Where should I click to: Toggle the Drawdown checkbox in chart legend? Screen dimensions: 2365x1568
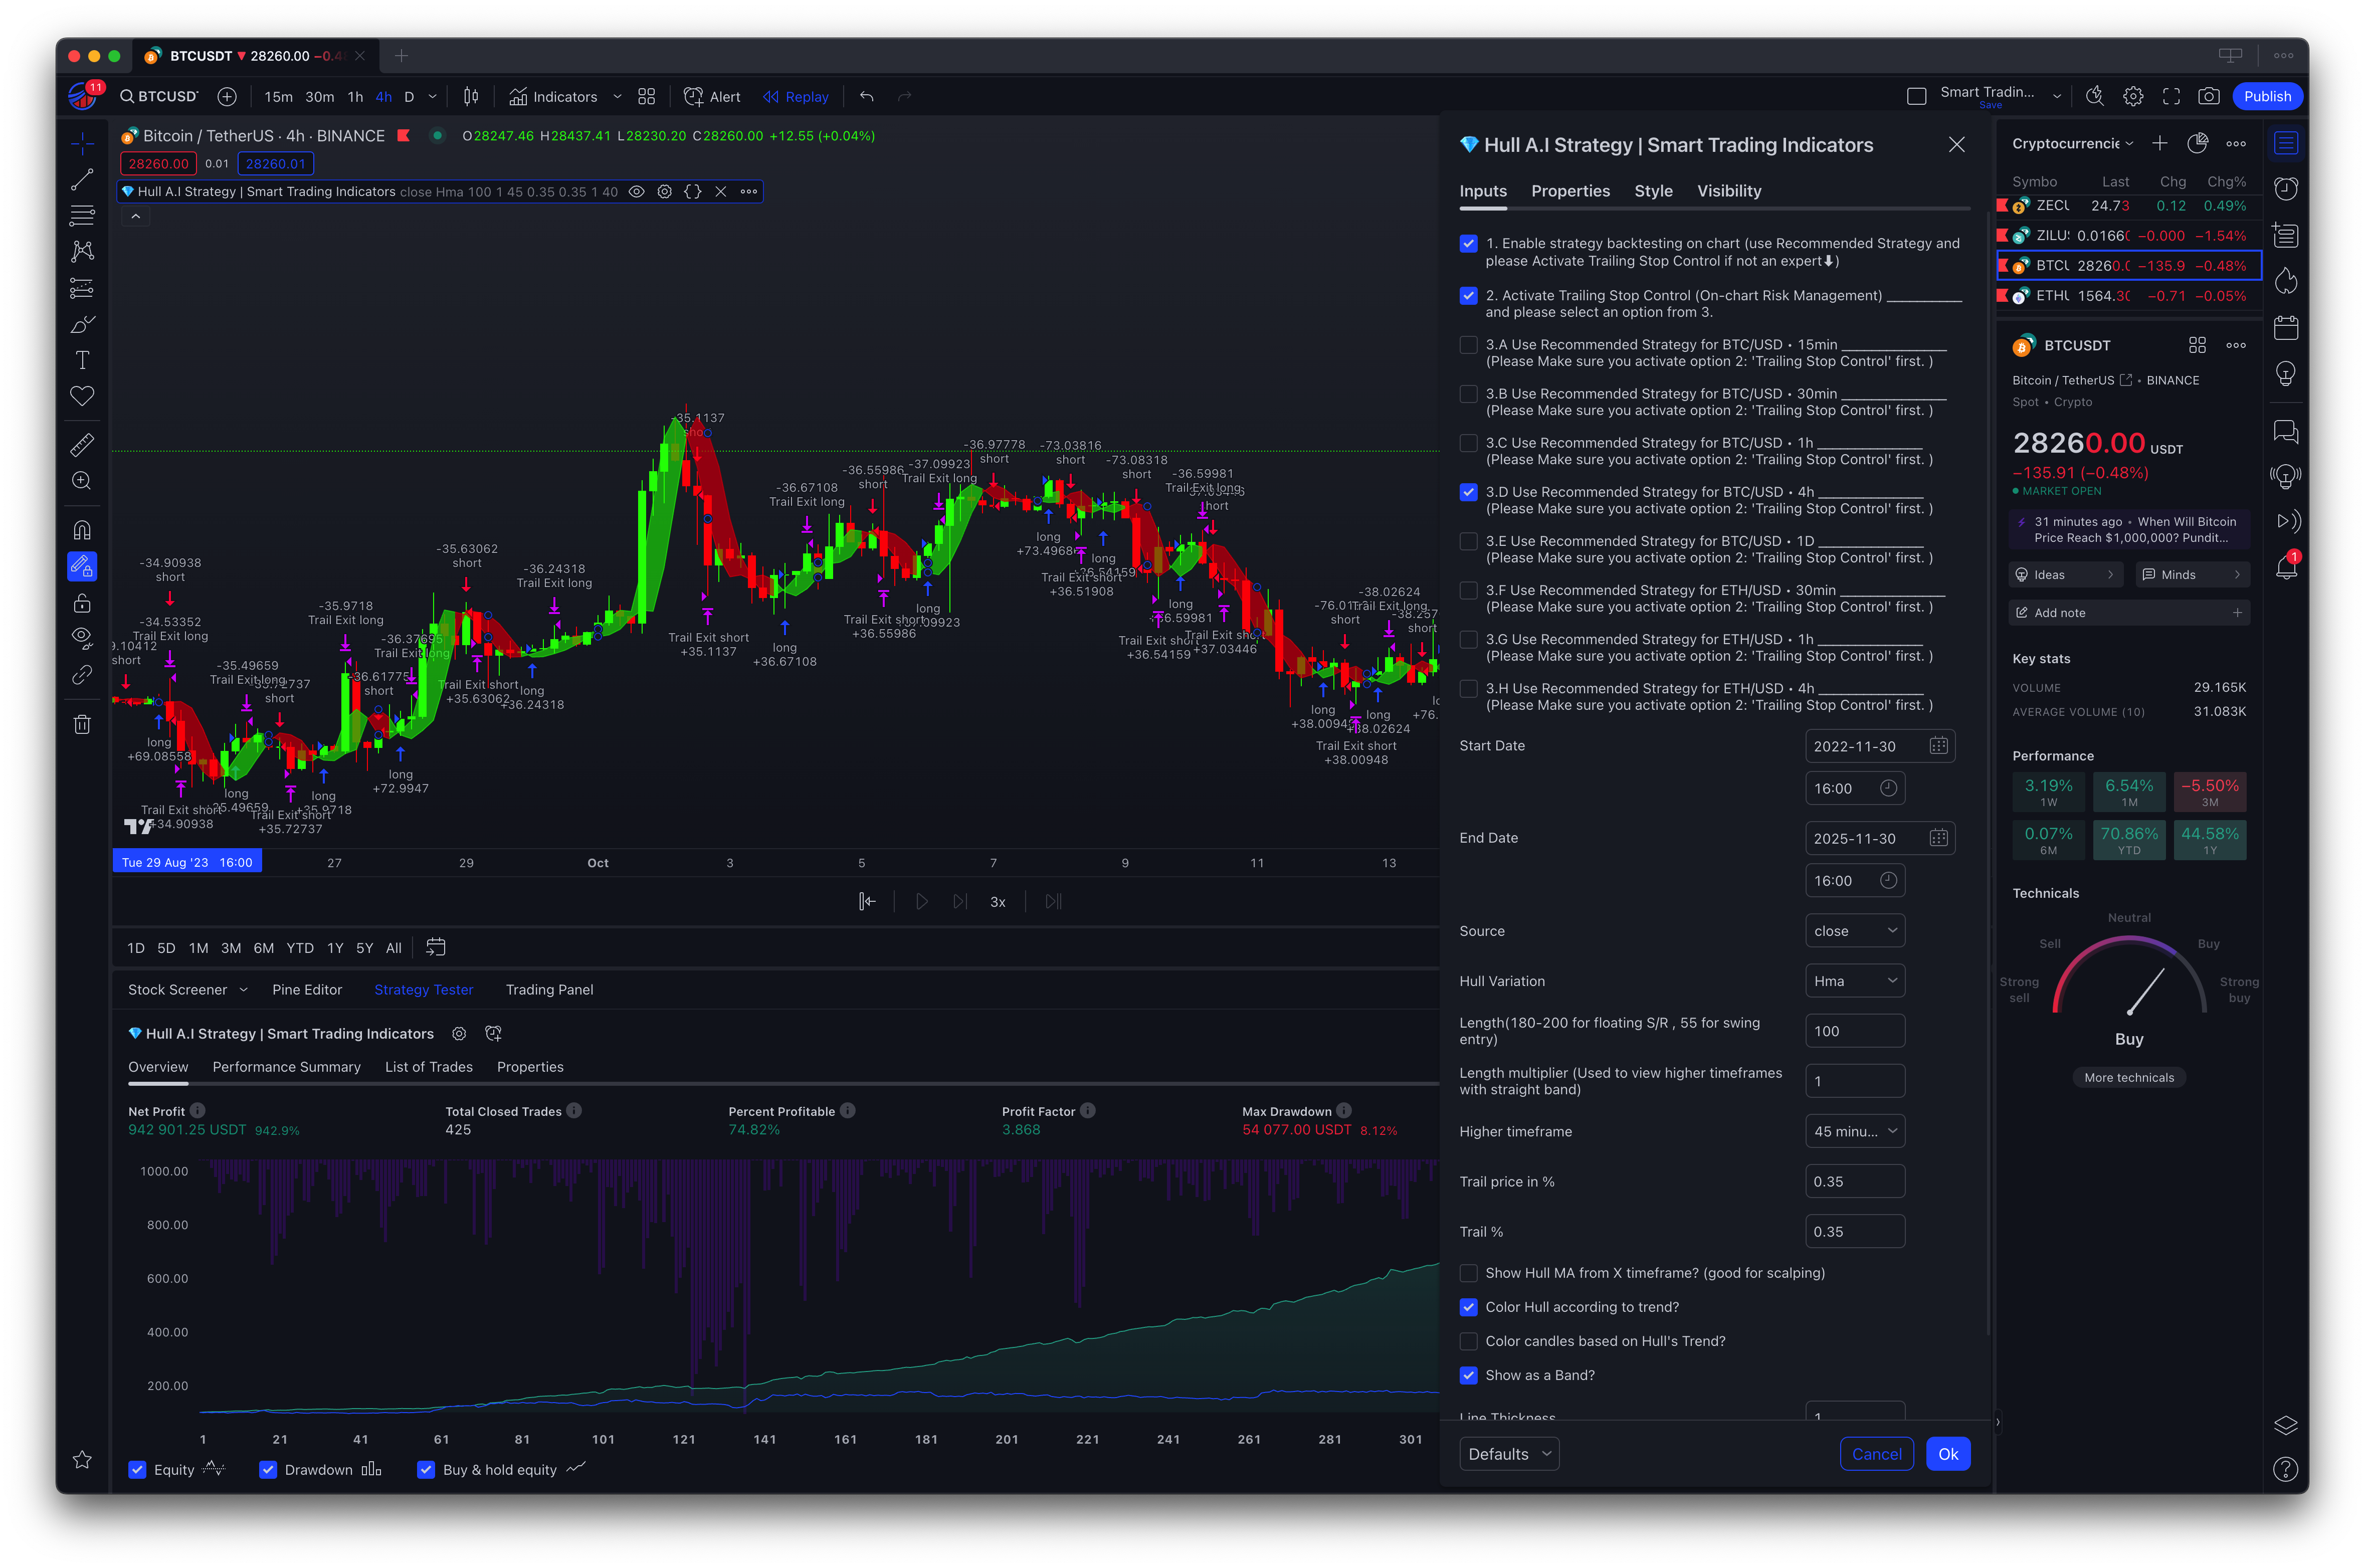(268, 1469)
